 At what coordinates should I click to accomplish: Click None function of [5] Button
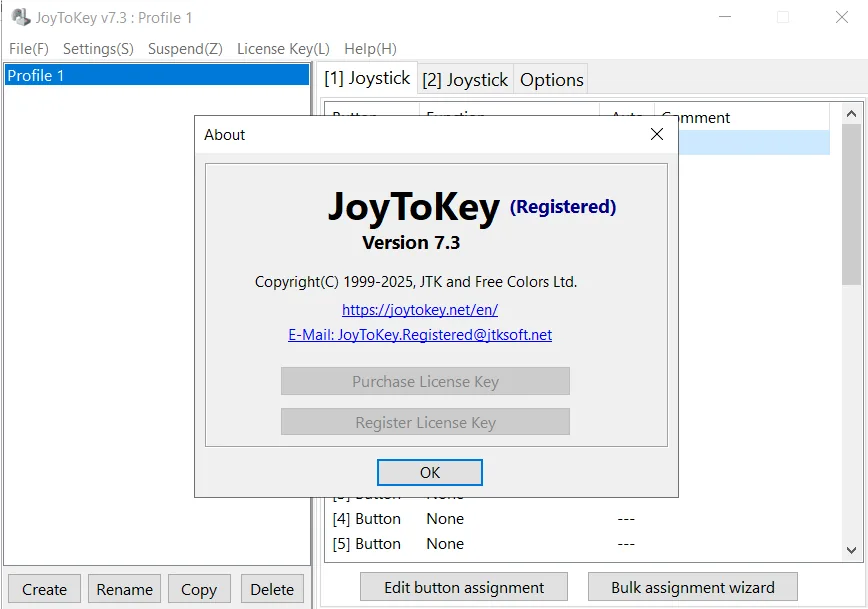[x=445, y=544]
